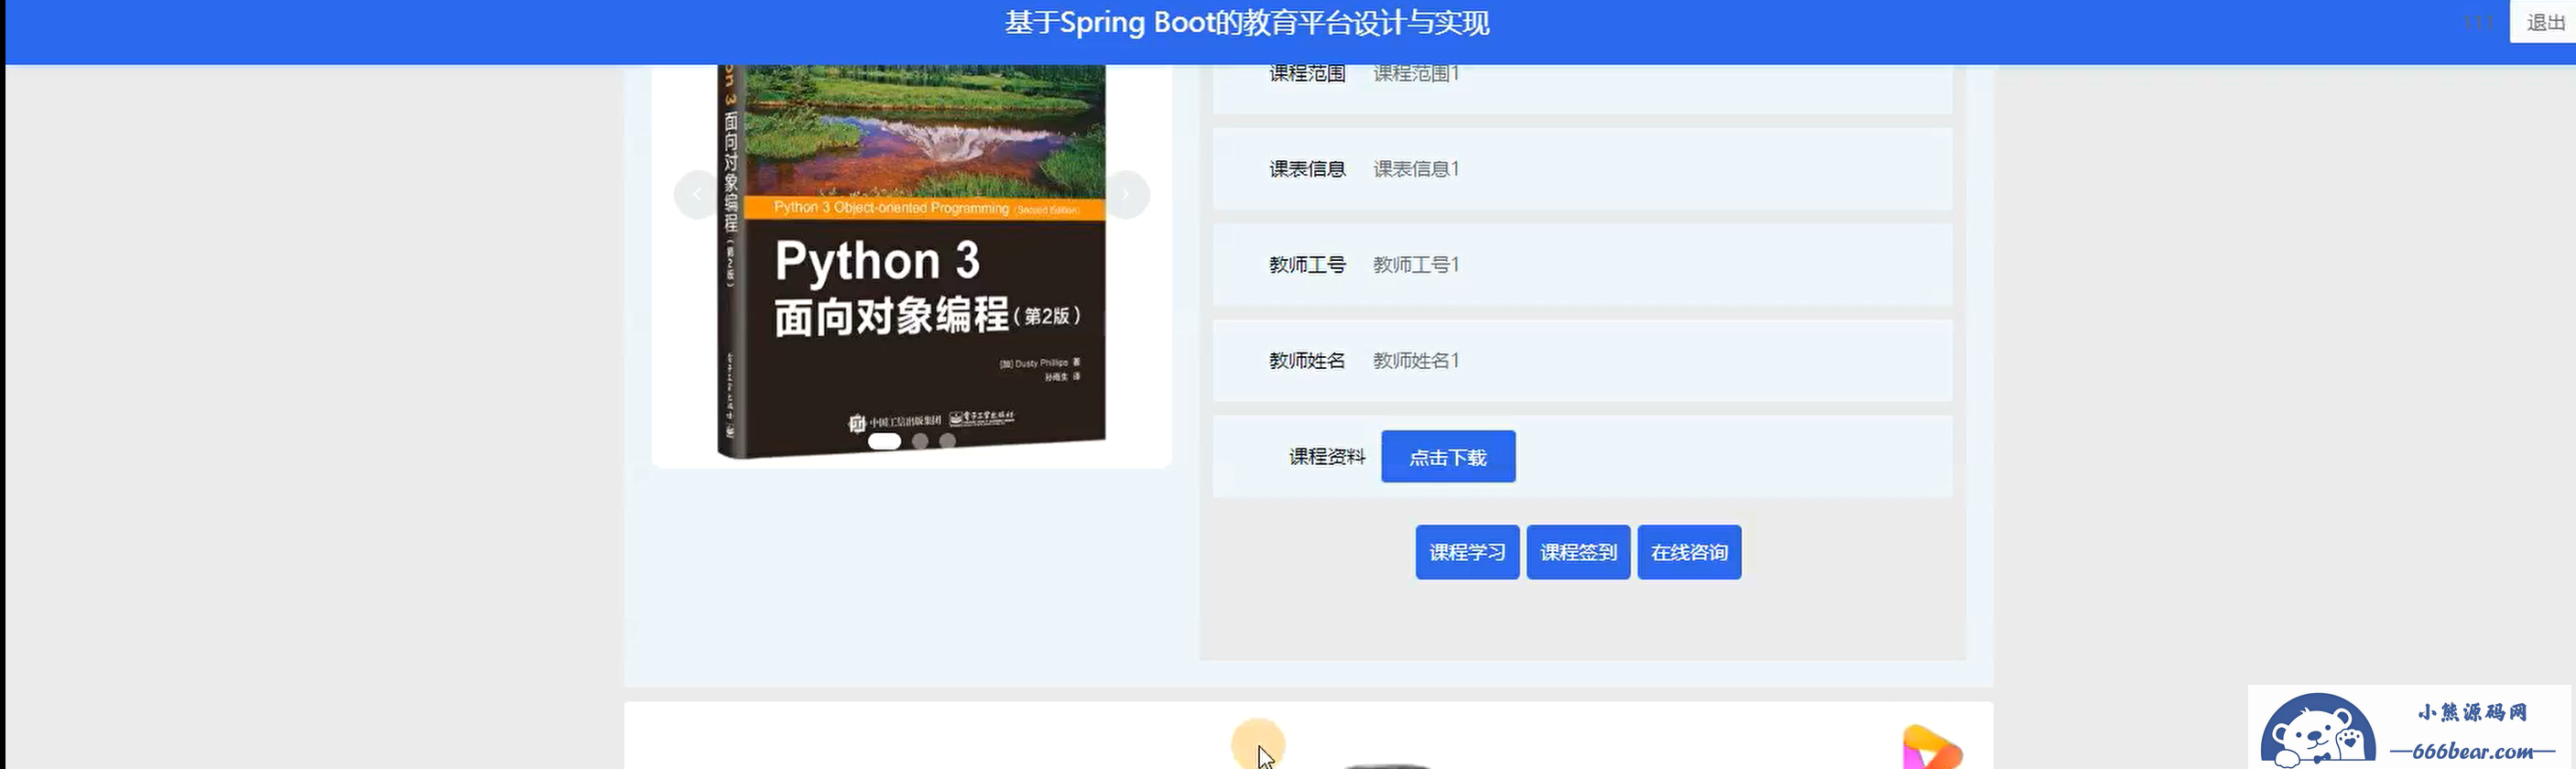Select the first carousel indicator dot
This screenshot has width=2576, height=769.
884,441
